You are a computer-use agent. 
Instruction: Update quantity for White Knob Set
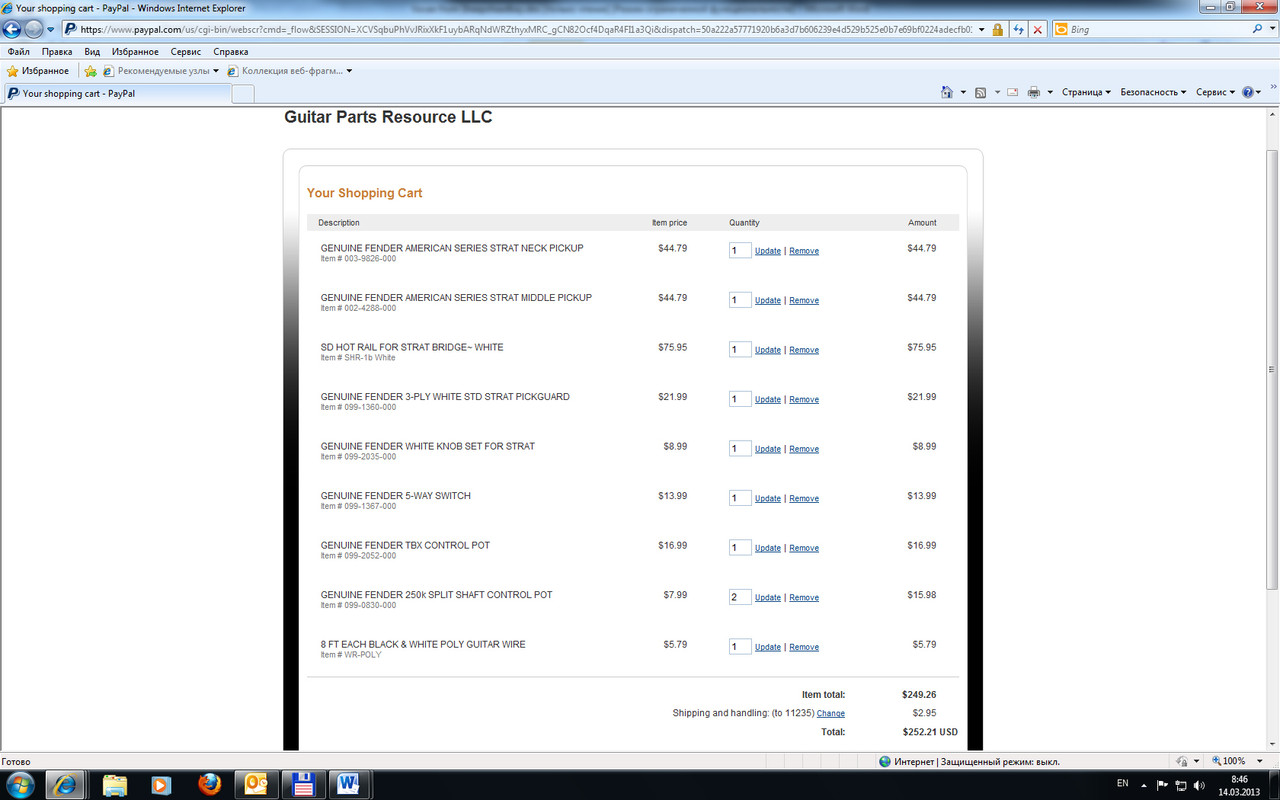click(x=768, y=449)
